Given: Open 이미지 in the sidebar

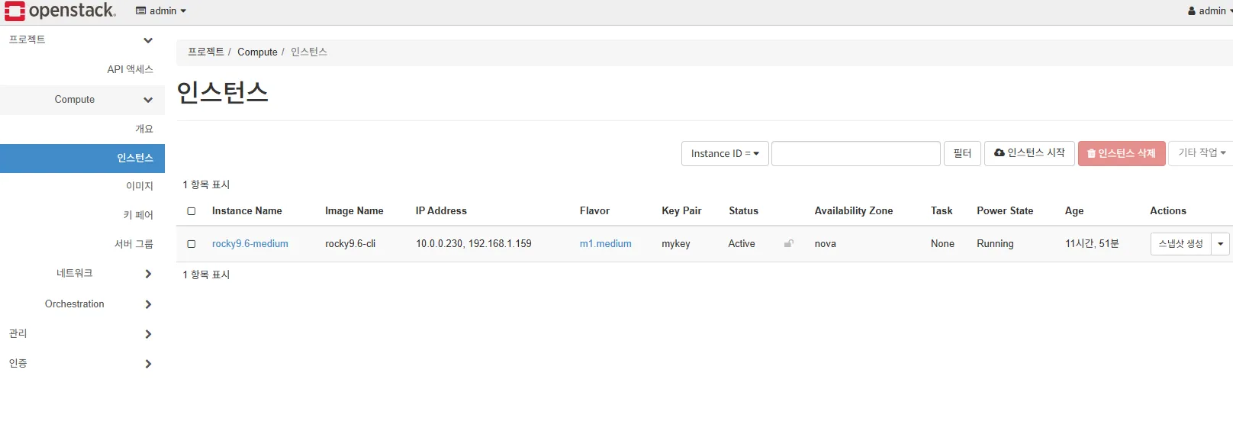Looking at the screenshot, I should coord(139,186).
